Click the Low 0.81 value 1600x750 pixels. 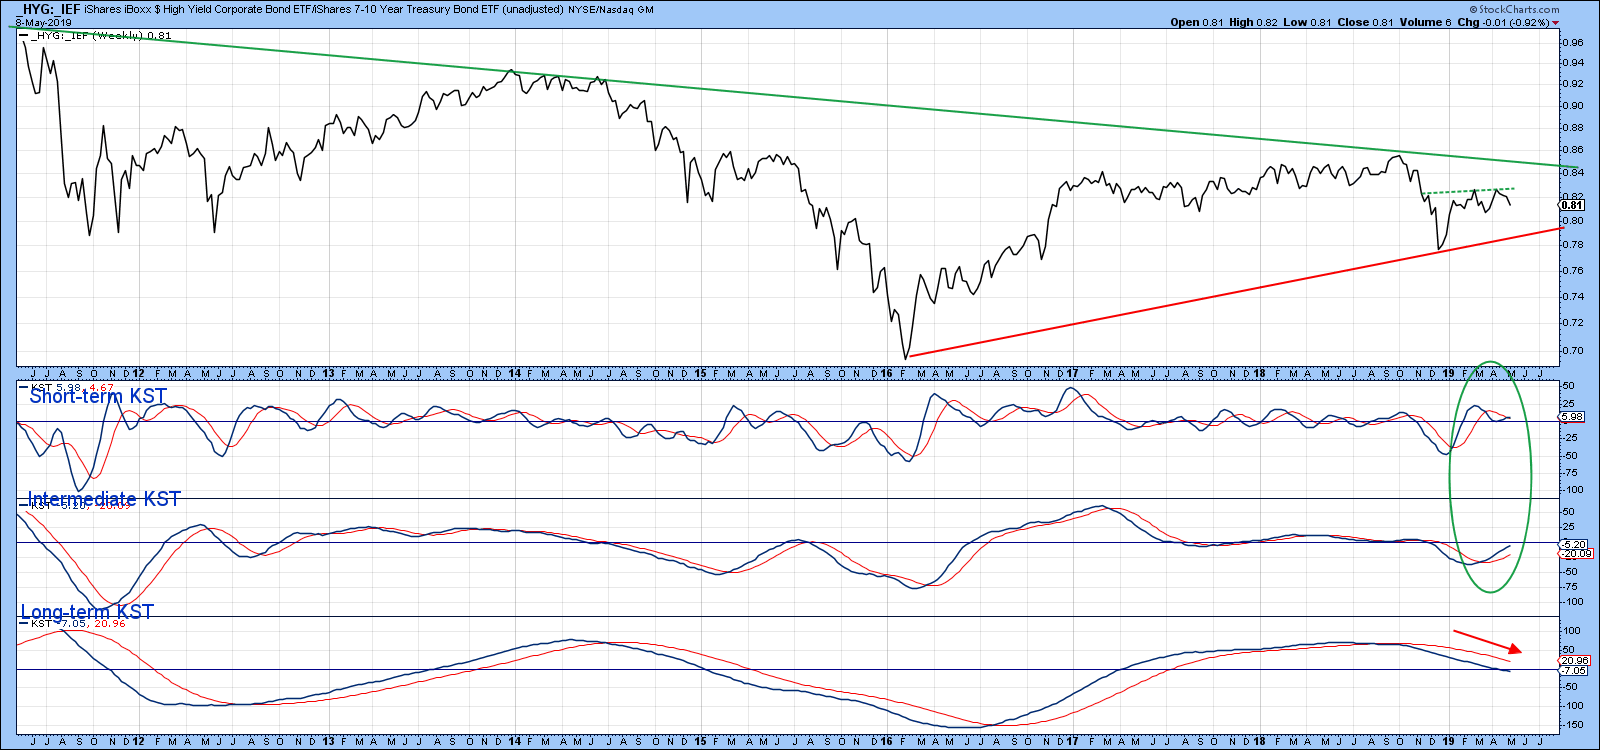(x=1307, y=22)
